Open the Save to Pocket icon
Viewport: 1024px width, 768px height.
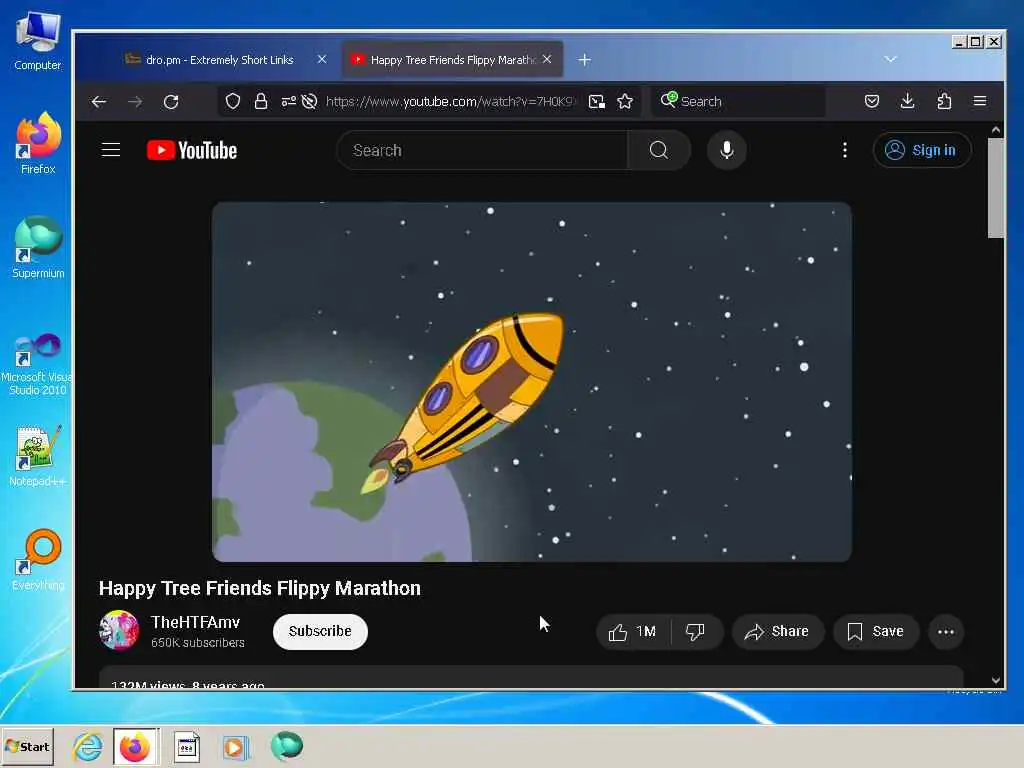pos(872,101)
